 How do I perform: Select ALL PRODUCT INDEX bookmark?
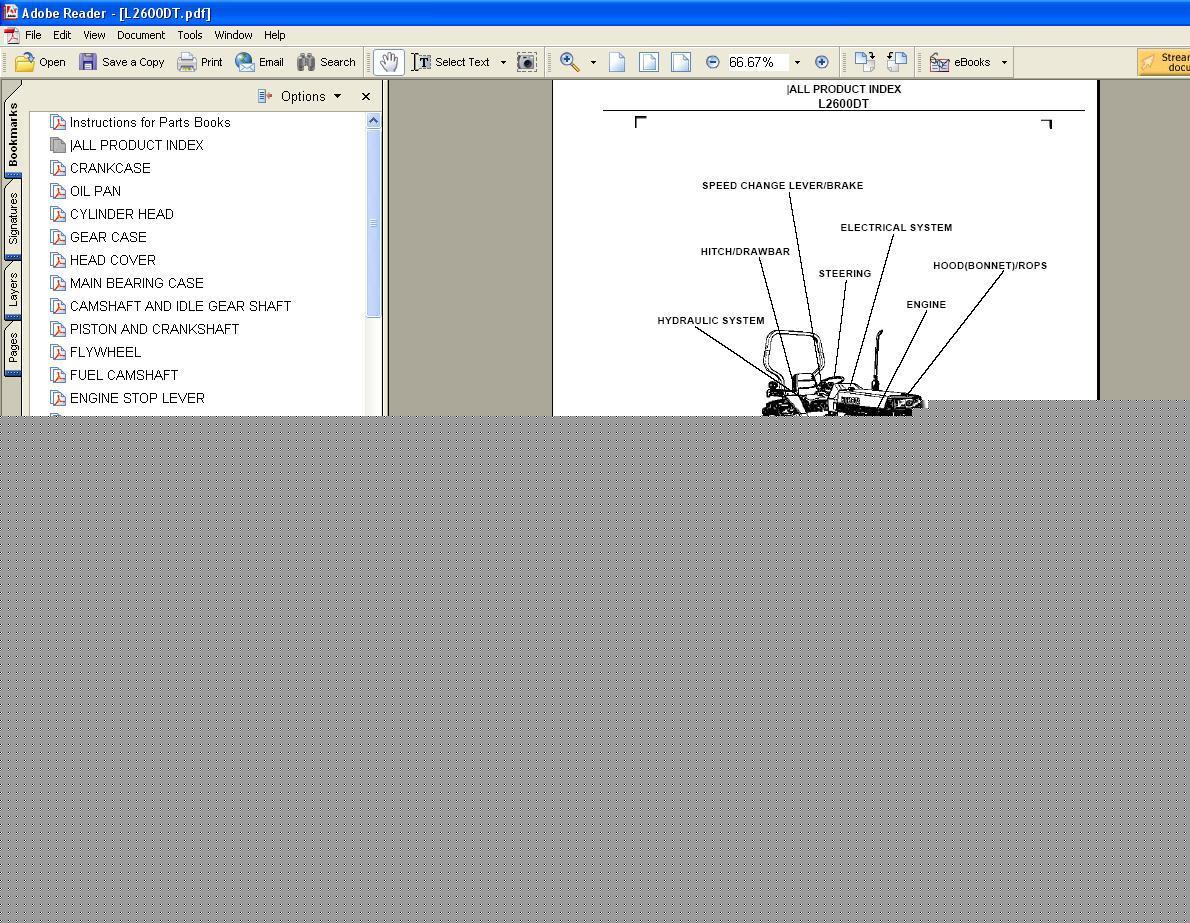coord(136,145)
